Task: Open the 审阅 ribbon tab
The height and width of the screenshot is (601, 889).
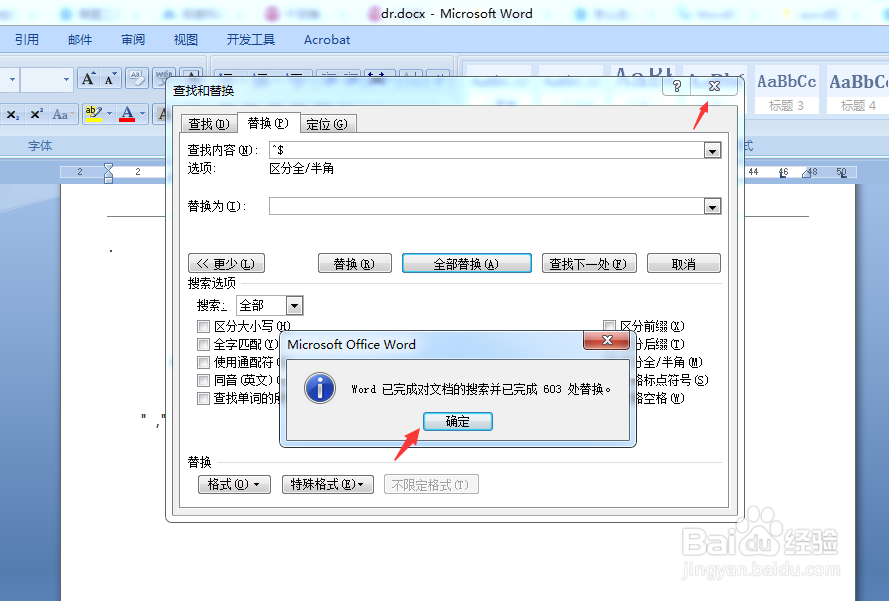Action: click(x=133, y=40)
